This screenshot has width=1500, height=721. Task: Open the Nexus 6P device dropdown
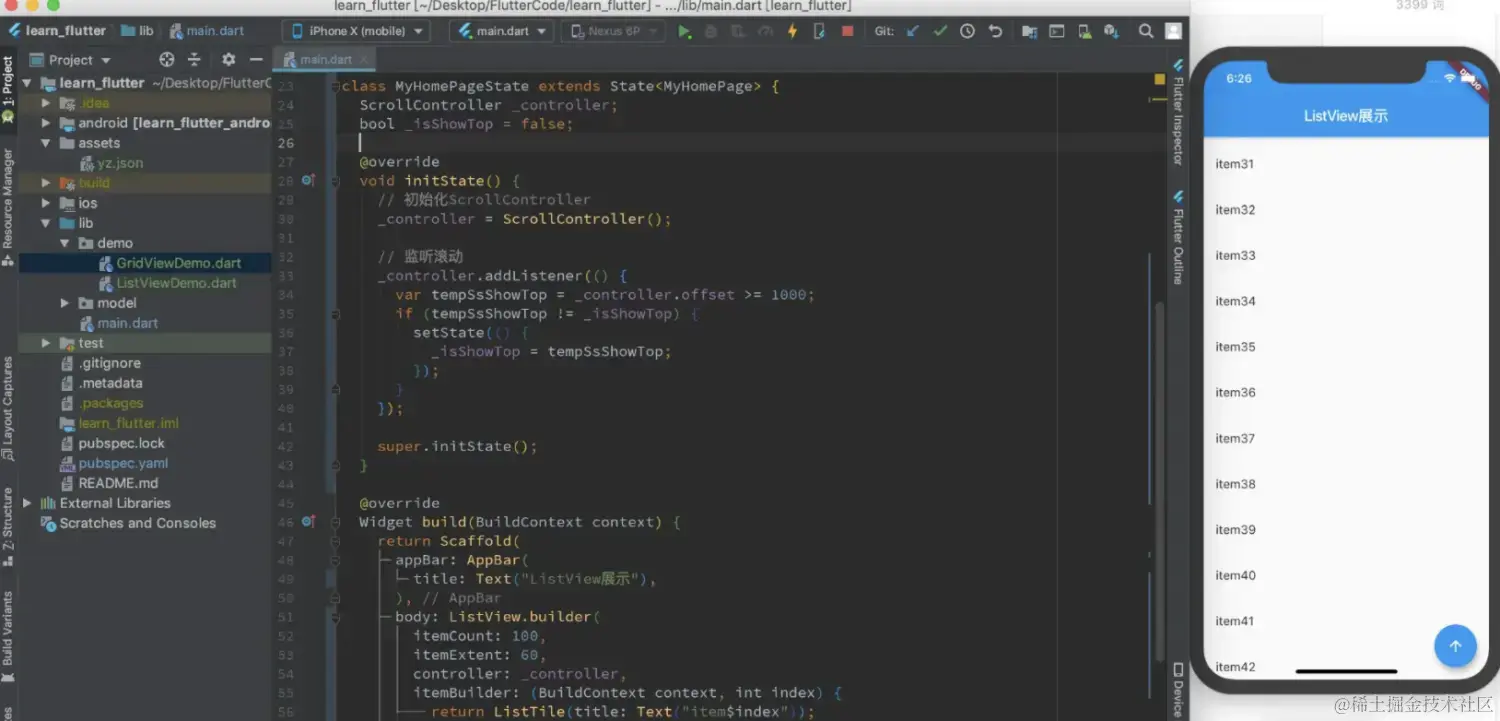click(x=614, y=32)
